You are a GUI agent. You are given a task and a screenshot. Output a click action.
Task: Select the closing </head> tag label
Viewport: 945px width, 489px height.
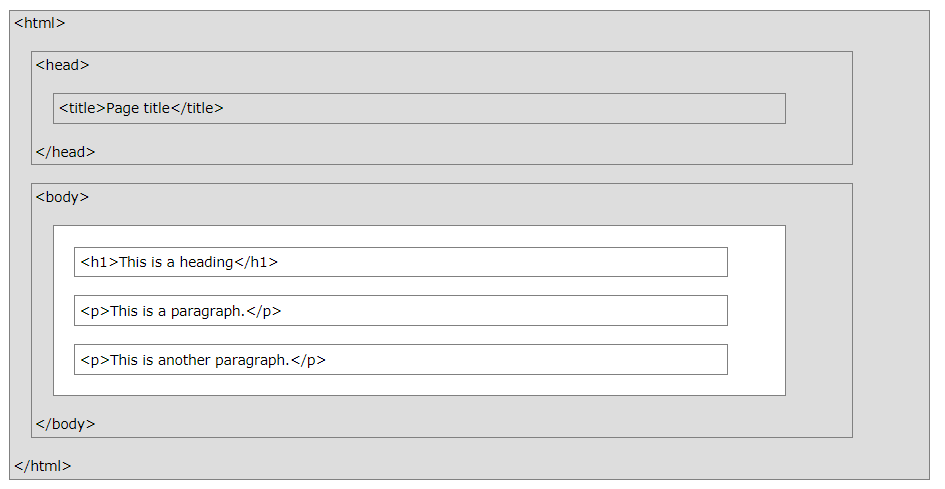click(65, 152)
